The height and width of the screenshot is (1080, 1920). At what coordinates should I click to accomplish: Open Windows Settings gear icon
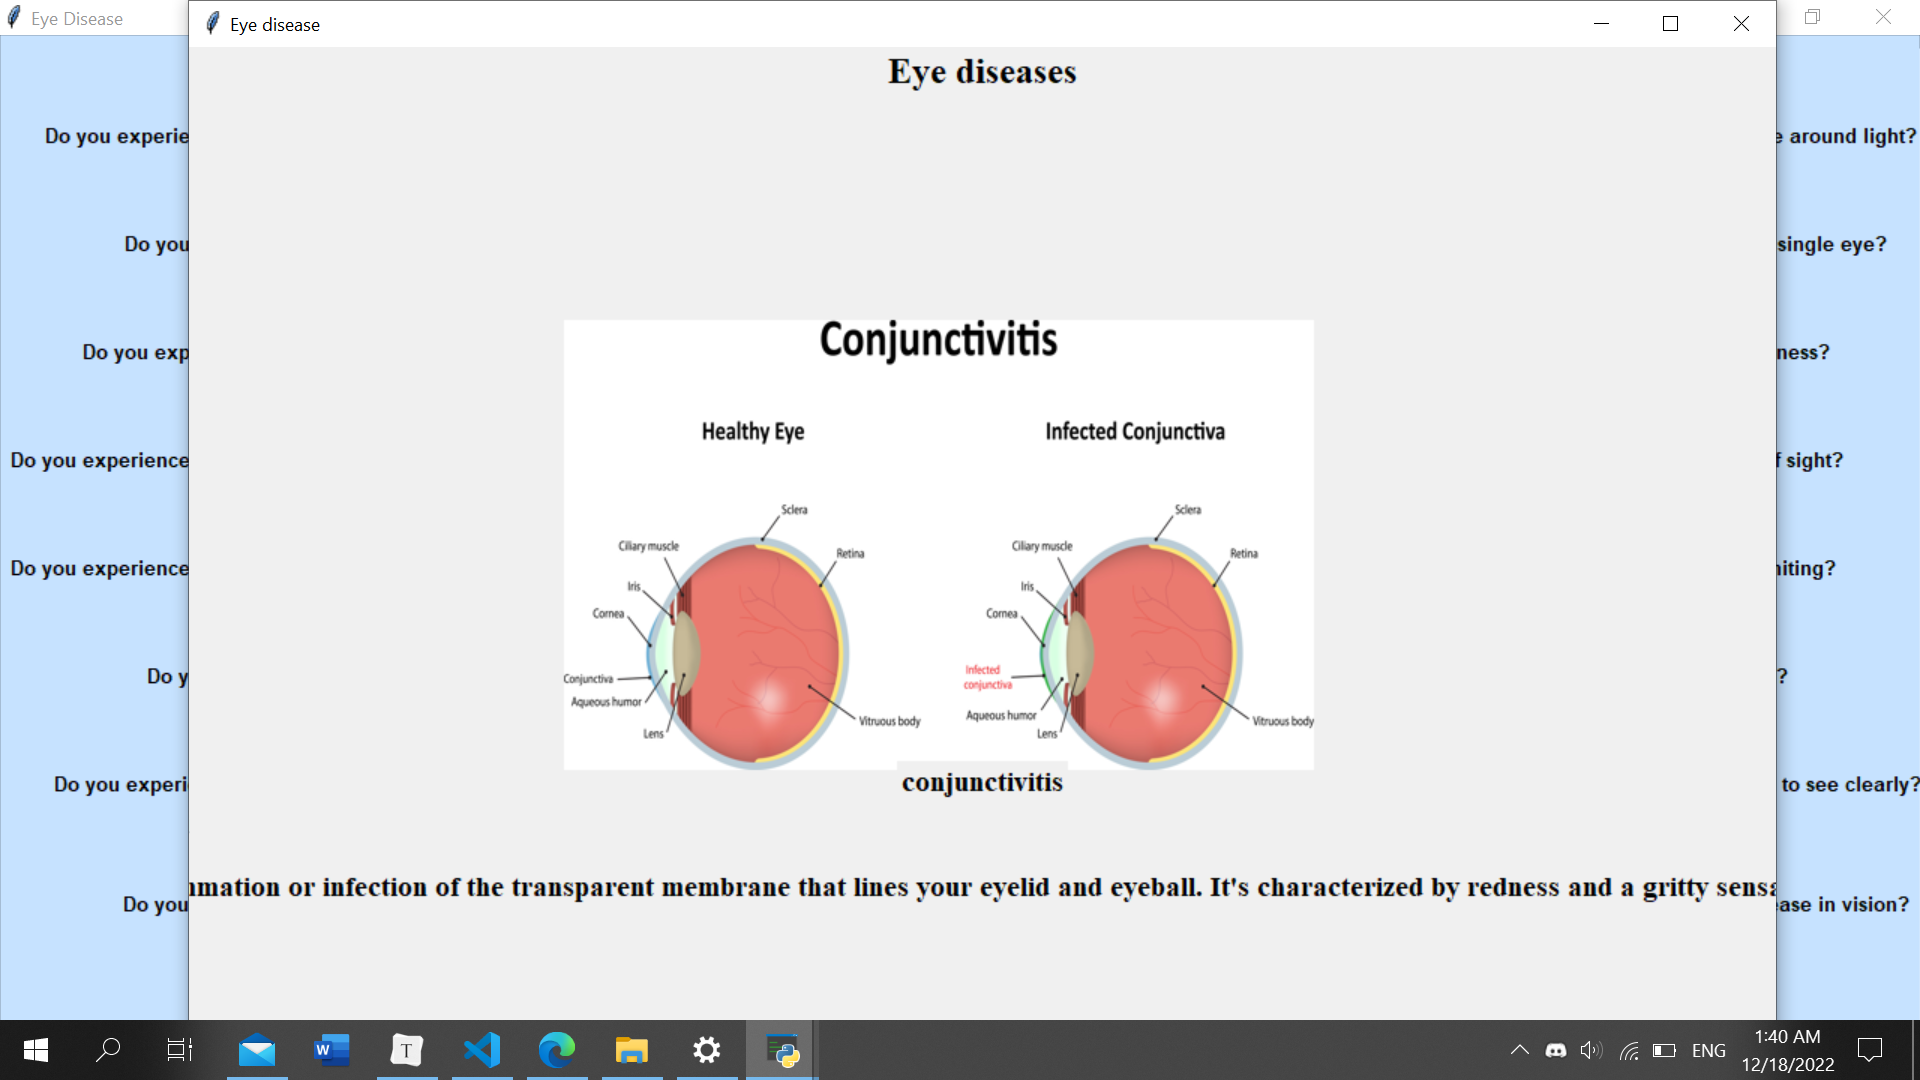(707, 1050)
